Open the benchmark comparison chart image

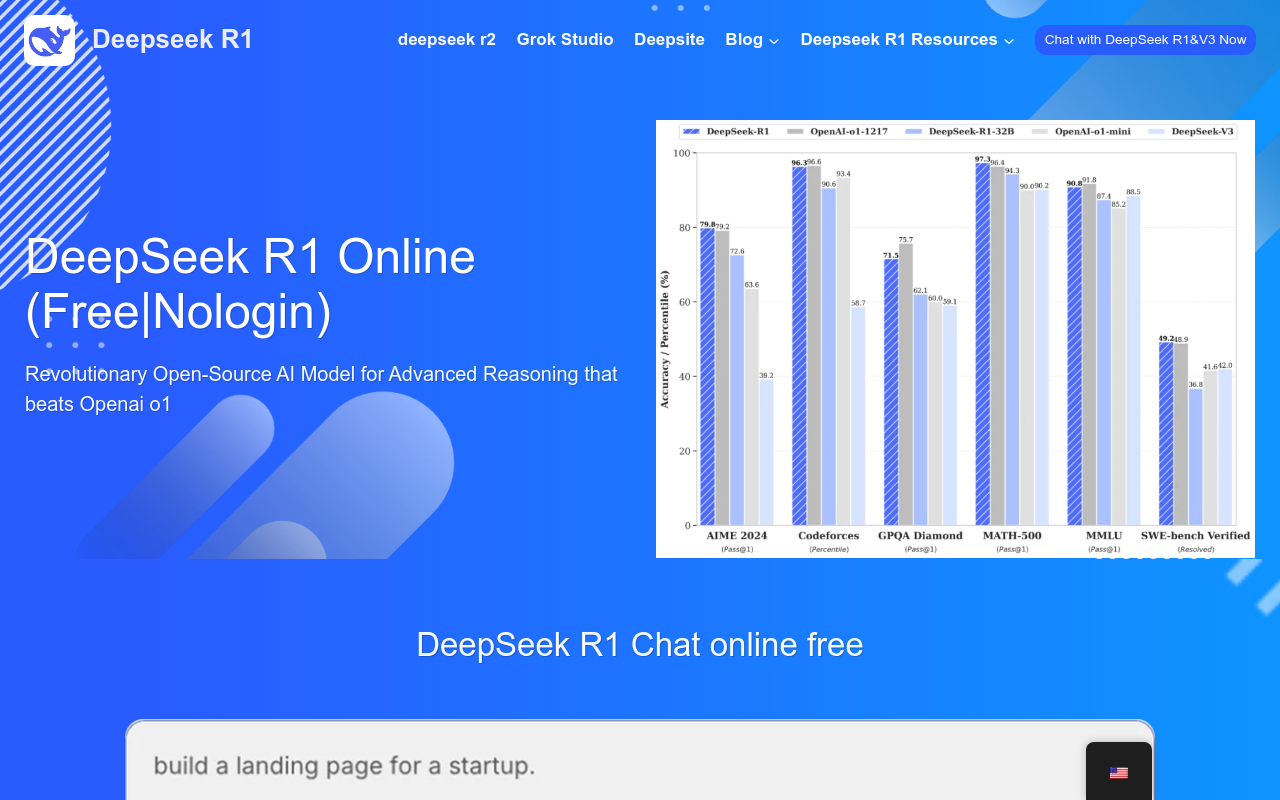pos(955,339)
